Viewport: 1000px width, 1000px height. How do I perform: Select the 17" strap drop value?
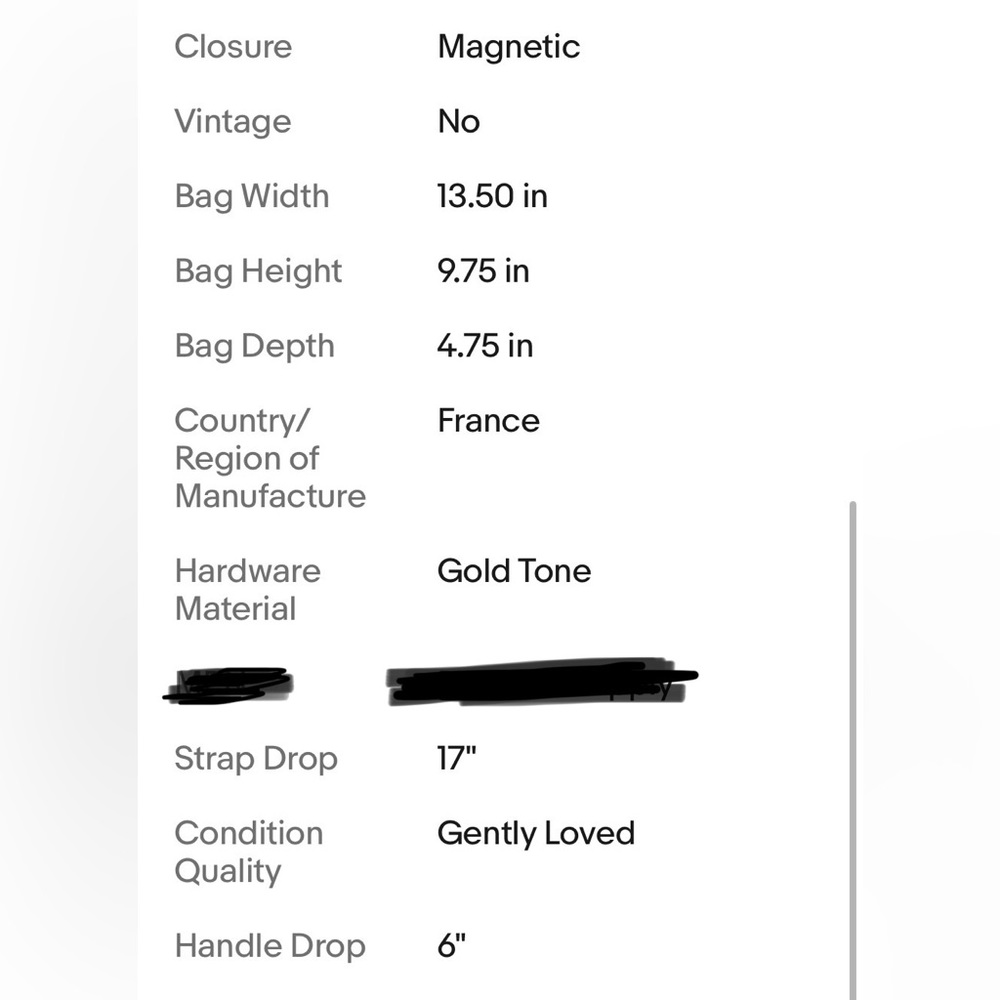pos(457,758)
